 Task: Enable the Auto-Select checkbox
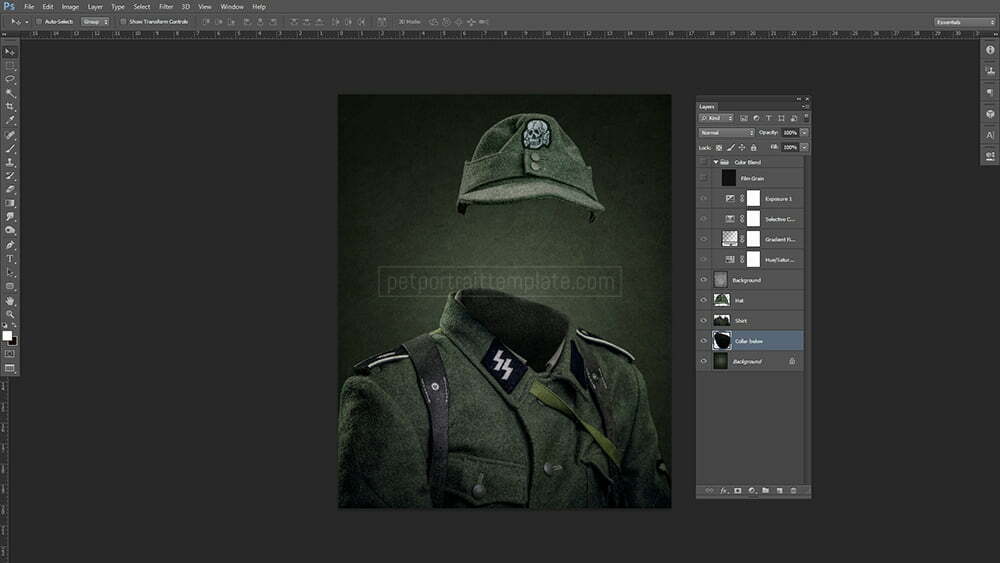[x=39, y=22]
